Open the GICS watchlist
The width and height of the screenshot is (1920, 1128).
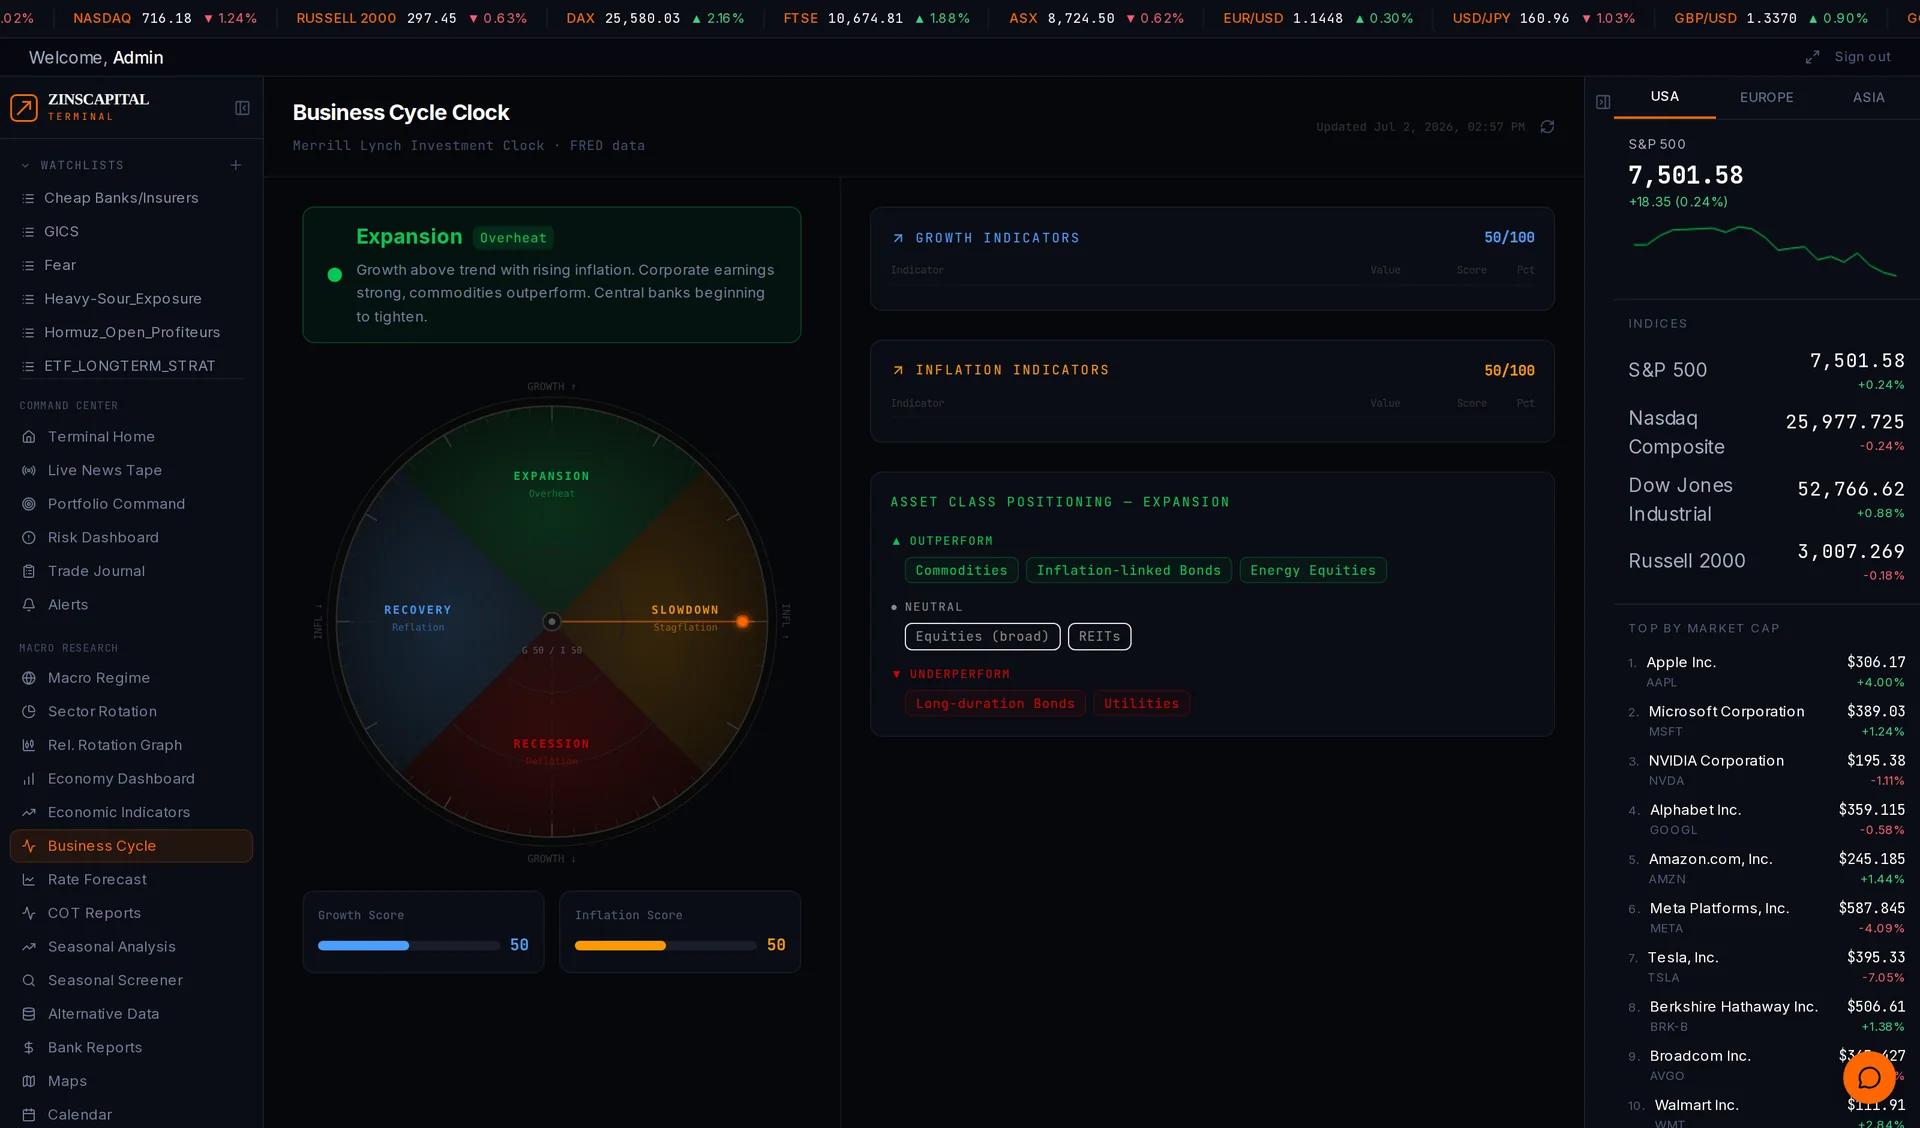click(x=131, y=231)
